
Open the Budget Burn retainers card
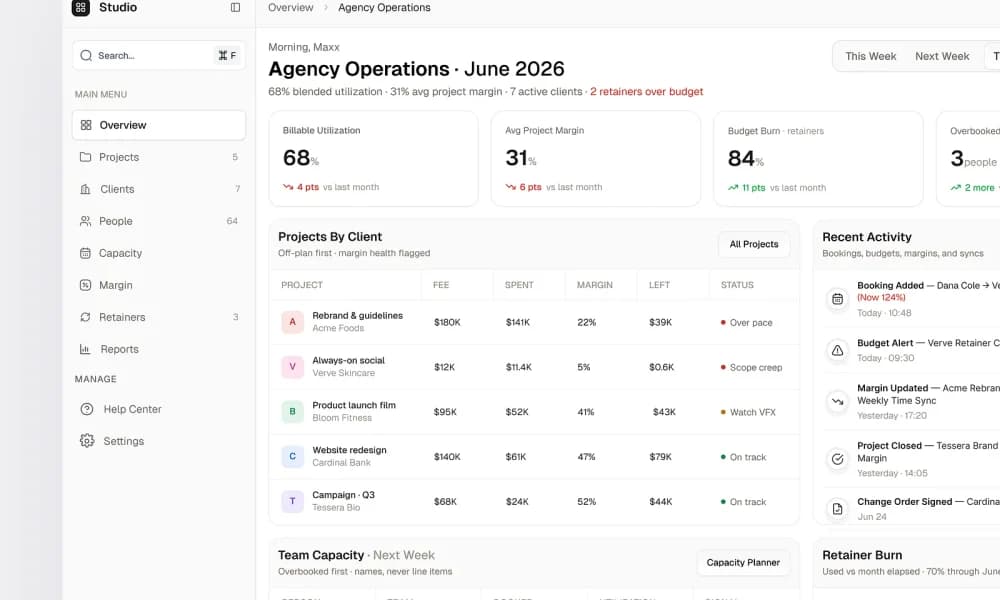(x=818, y=159)
